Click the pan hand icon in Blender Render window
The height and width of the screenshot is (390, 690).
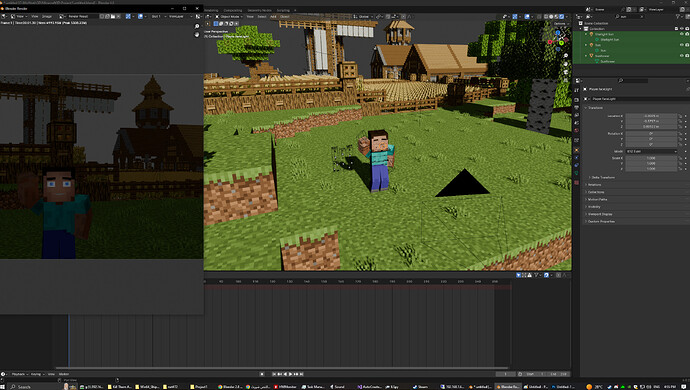(x=197, y=34)
